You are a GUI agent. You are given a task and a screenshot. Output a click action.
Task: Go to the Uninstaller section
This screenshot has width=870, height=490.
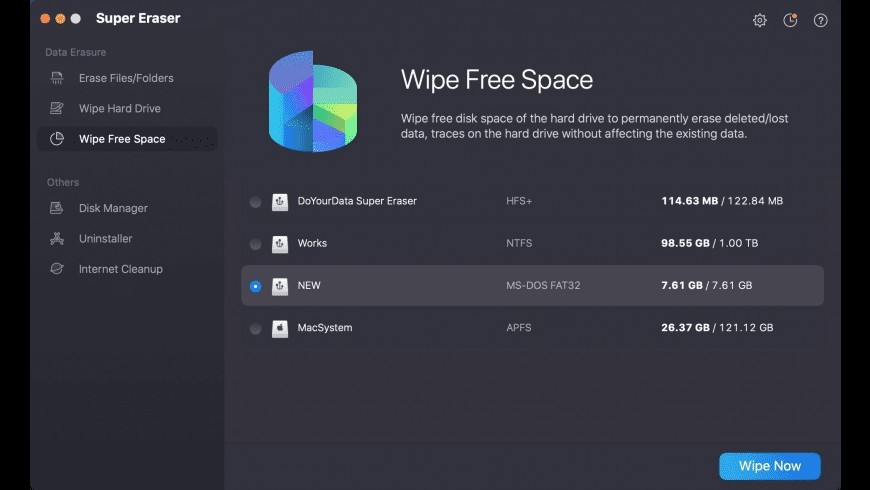(127, 239)
